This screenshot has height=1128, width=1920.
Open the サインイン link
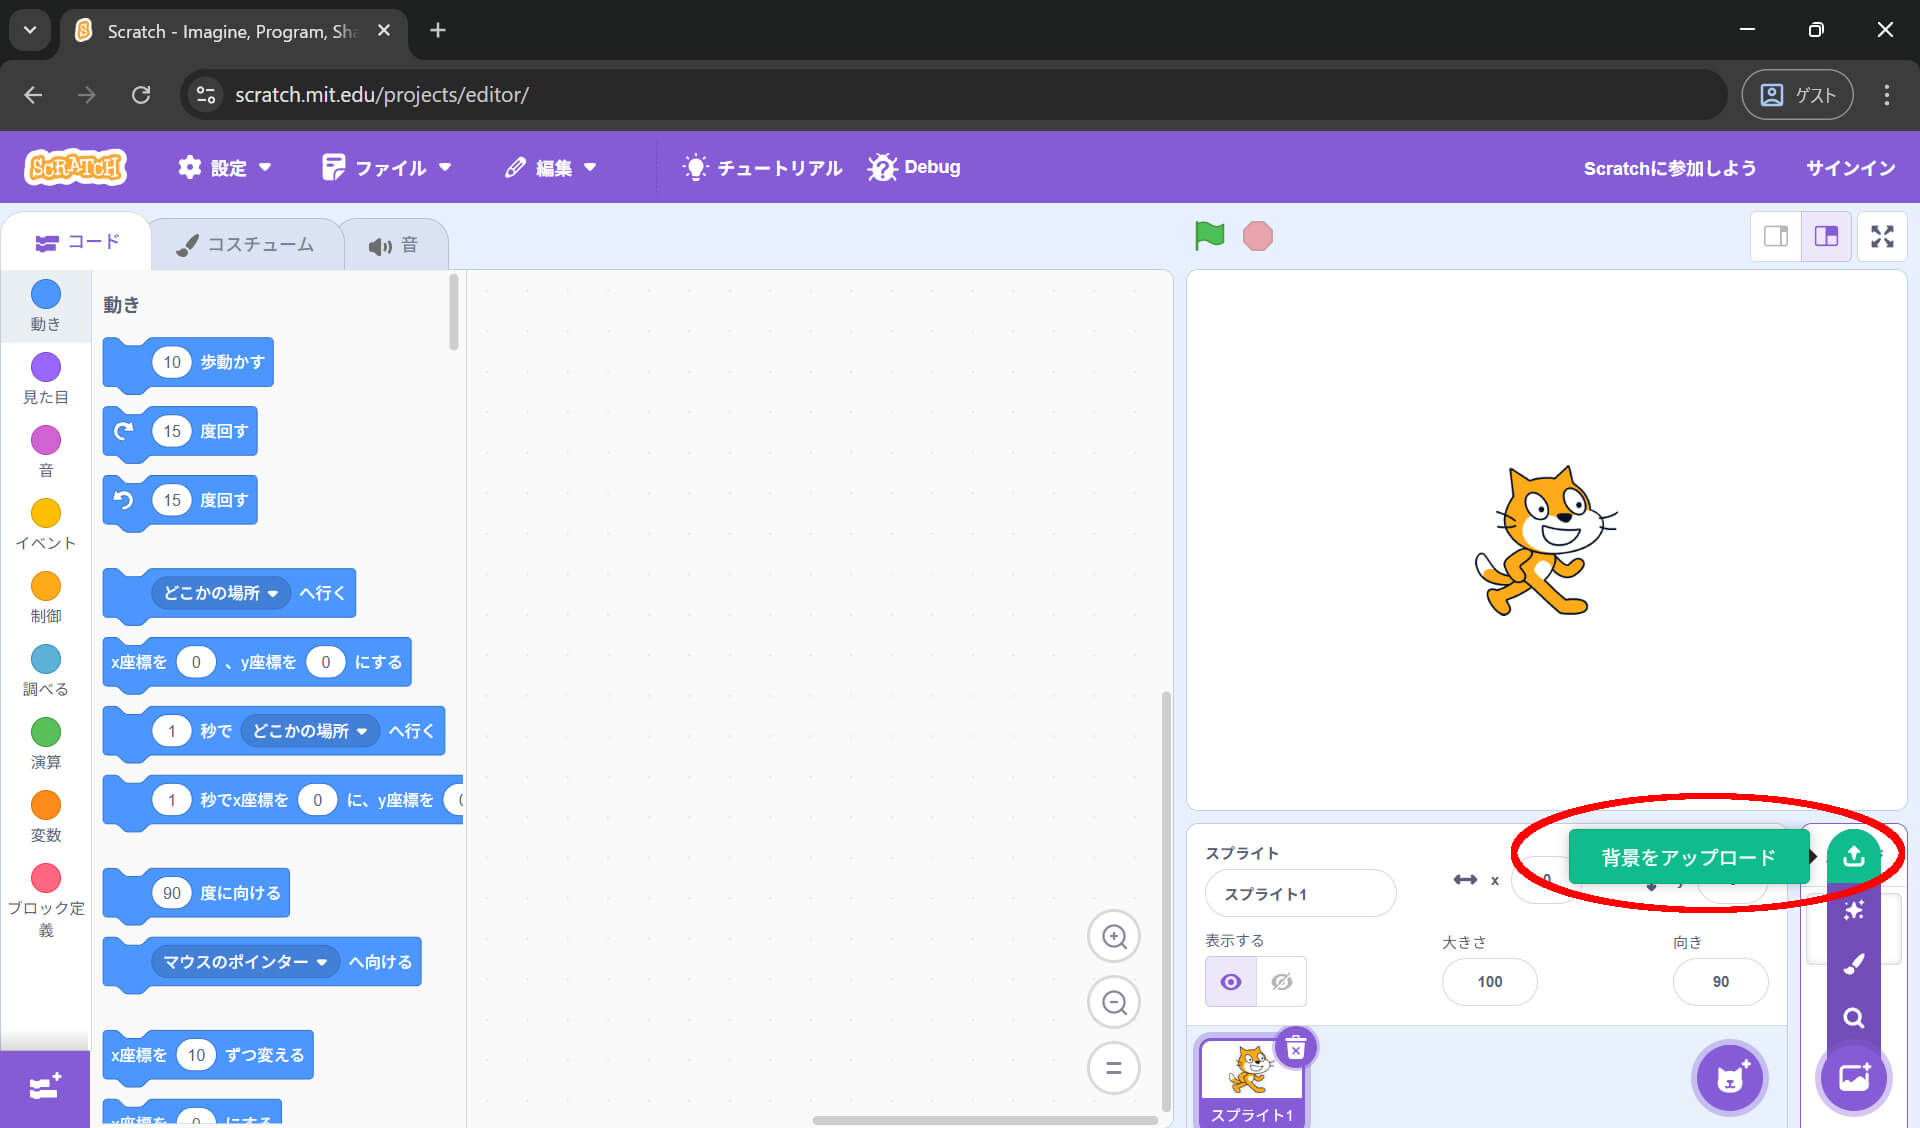pyautogui.click(x=1849, y=167)
